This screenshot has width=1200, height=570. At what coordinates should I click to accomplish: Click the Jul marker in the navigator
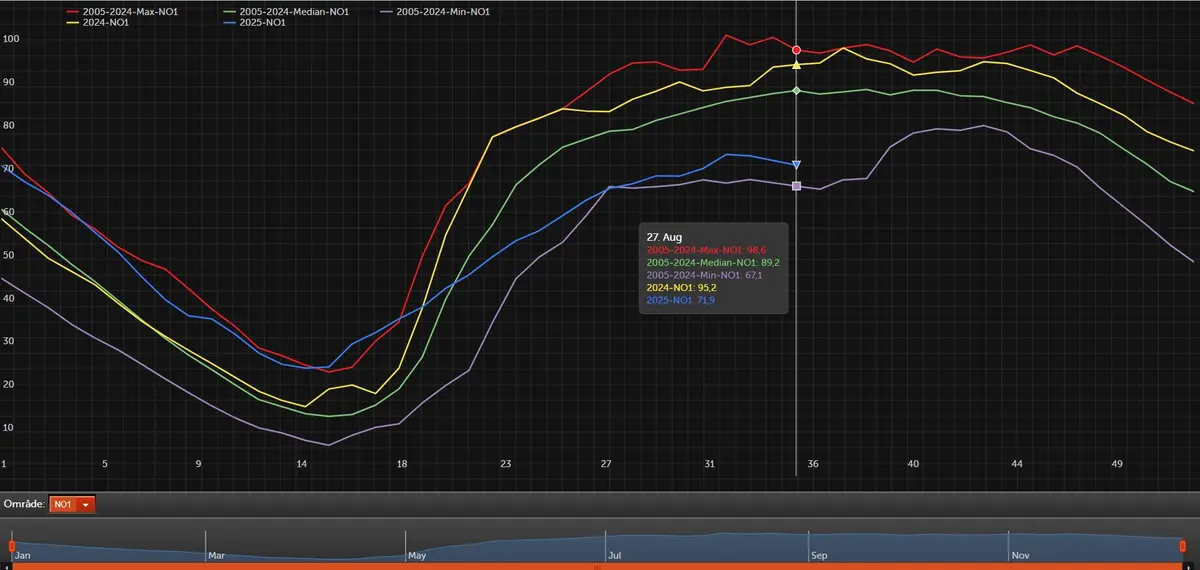(x=615, y=554)
